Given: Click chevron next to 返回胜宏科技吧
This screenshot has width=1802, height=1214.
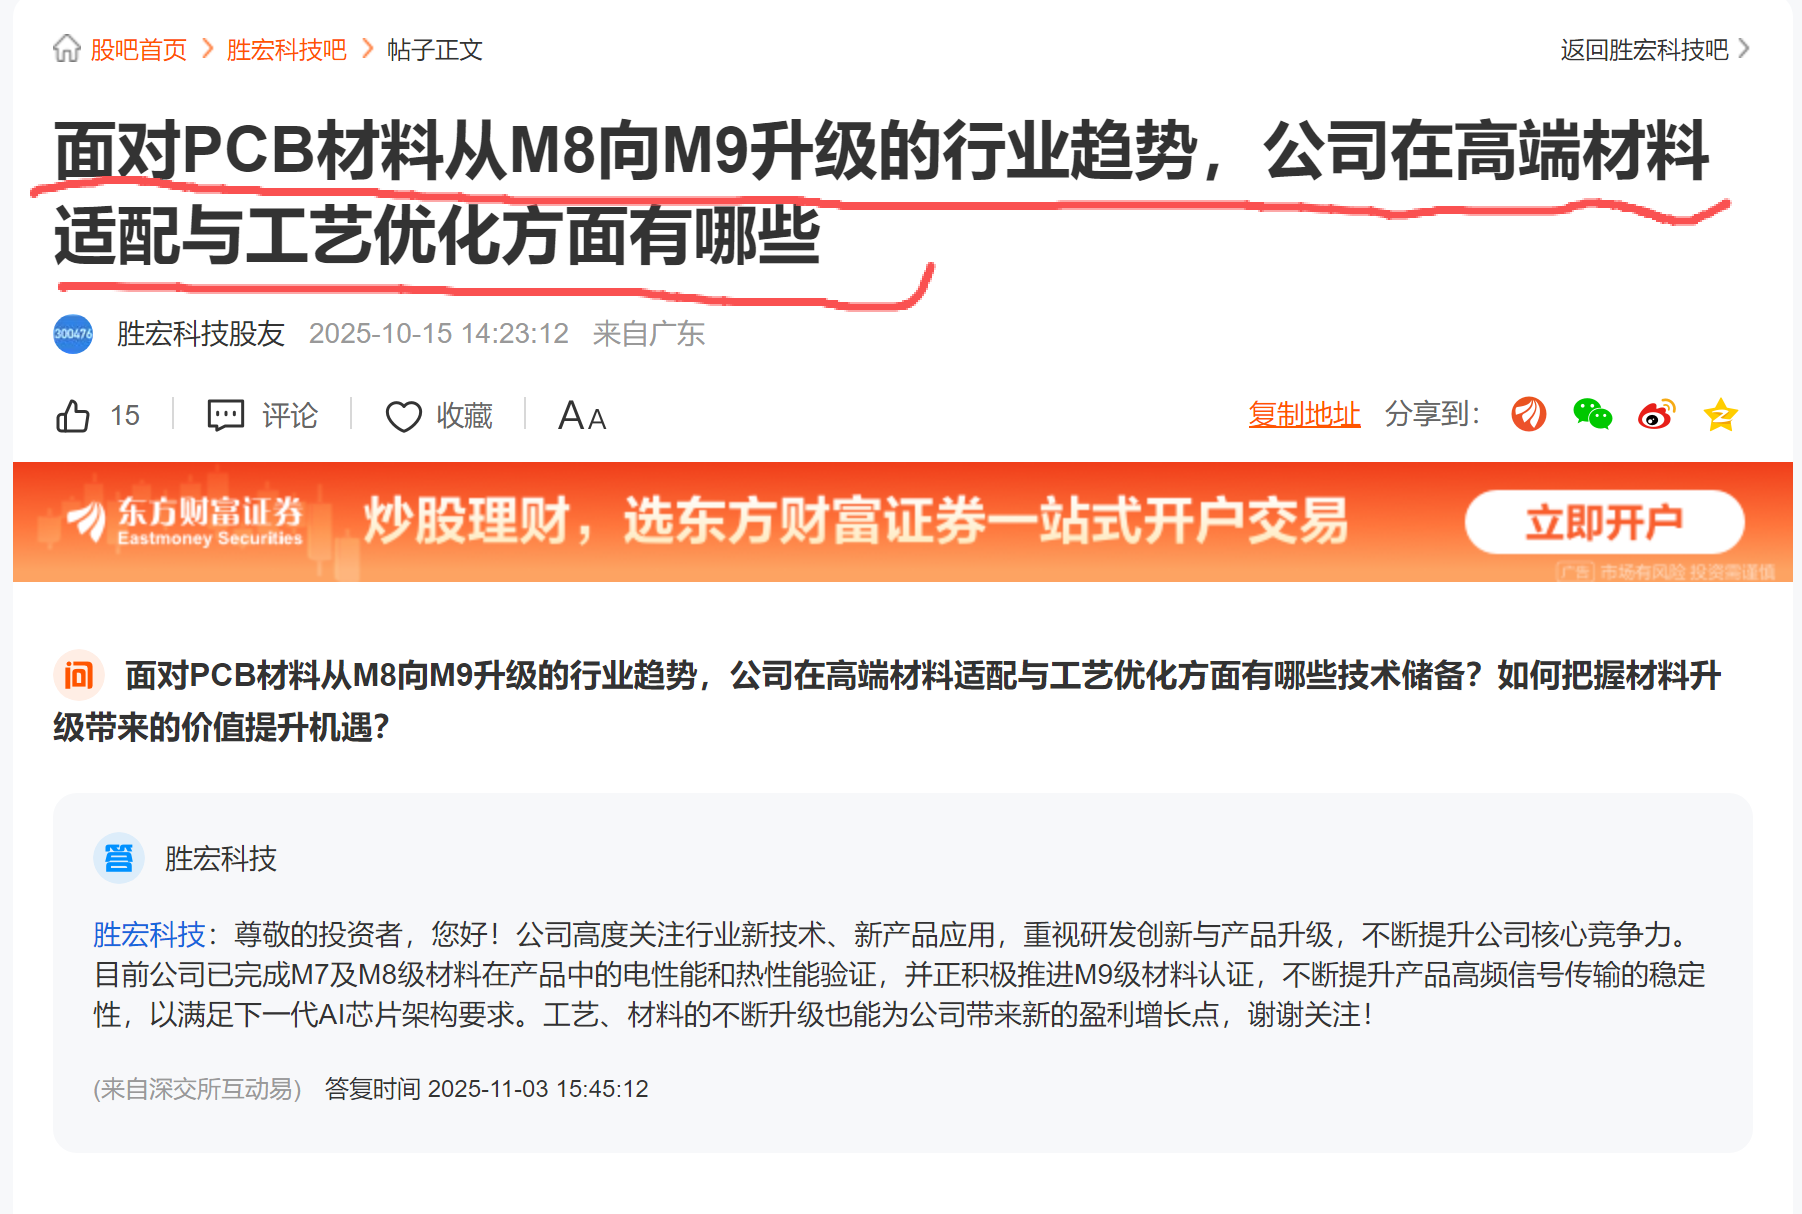Looking at the screenshot, I should [1744, 48].
